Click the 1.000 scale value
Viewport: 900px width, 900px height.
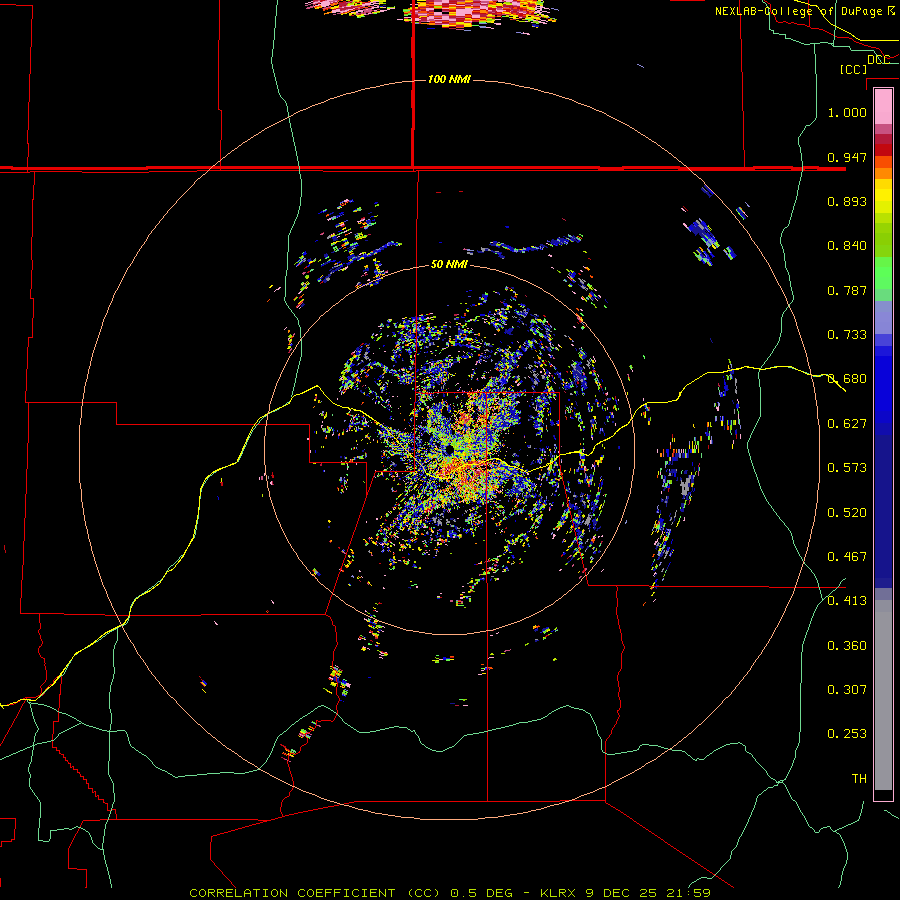[x=847, y=112]
